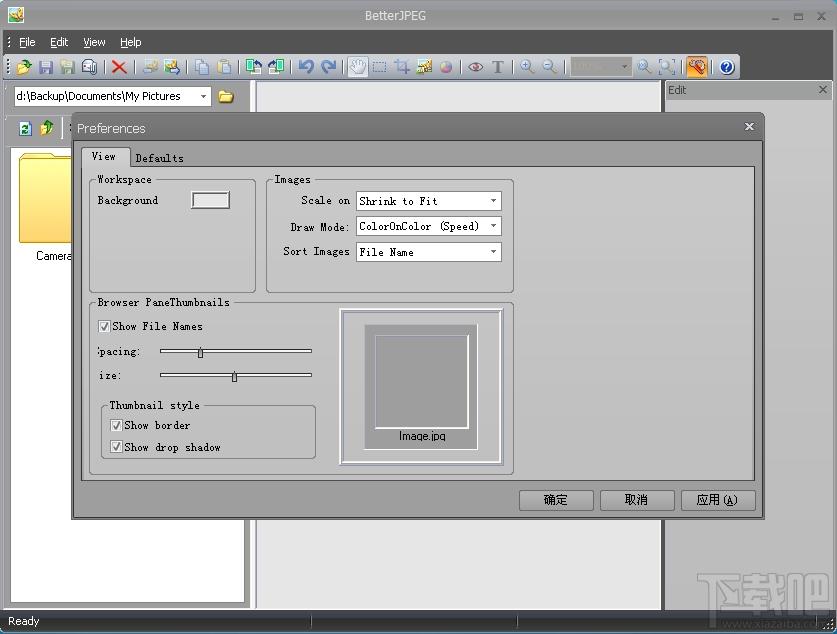Click the Undo arrow icon
The height and width of the screenshot is (634, 837).
(x=306, y=67)
